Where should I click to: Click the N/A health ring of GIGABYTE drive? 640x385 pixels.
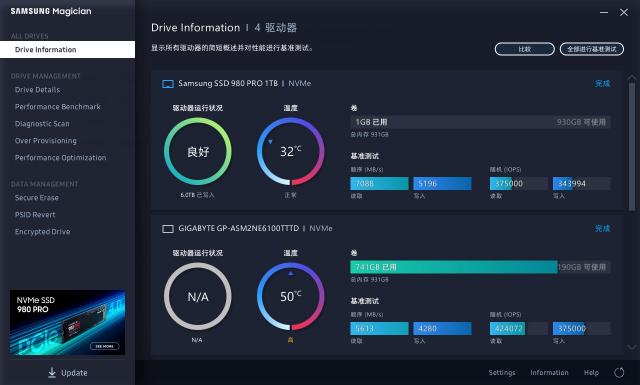198,296
